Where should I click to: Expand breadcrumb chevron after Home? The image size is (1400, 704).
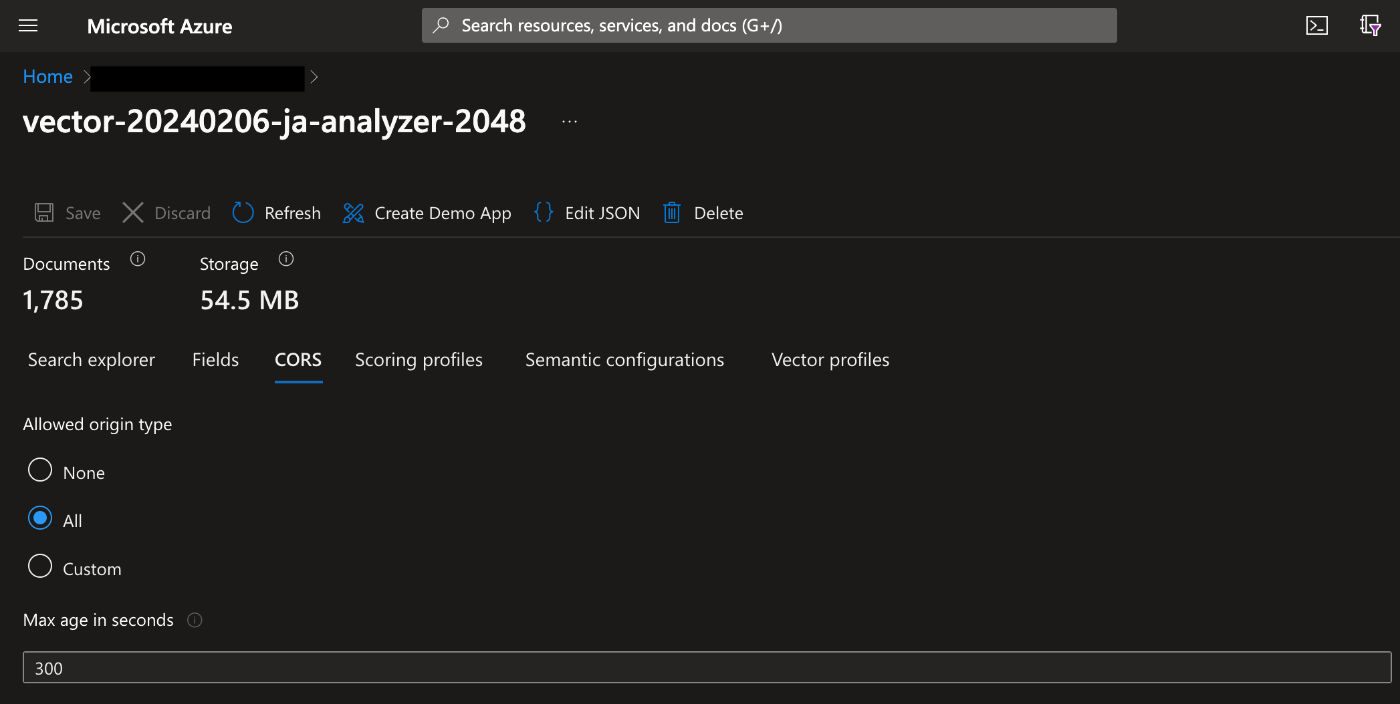click(x=87, y=76)
